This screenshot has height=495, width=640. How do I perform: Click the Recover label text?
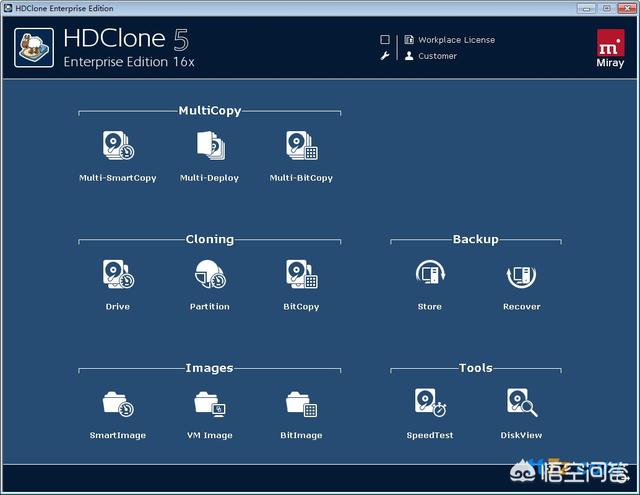tap(522, 306)
